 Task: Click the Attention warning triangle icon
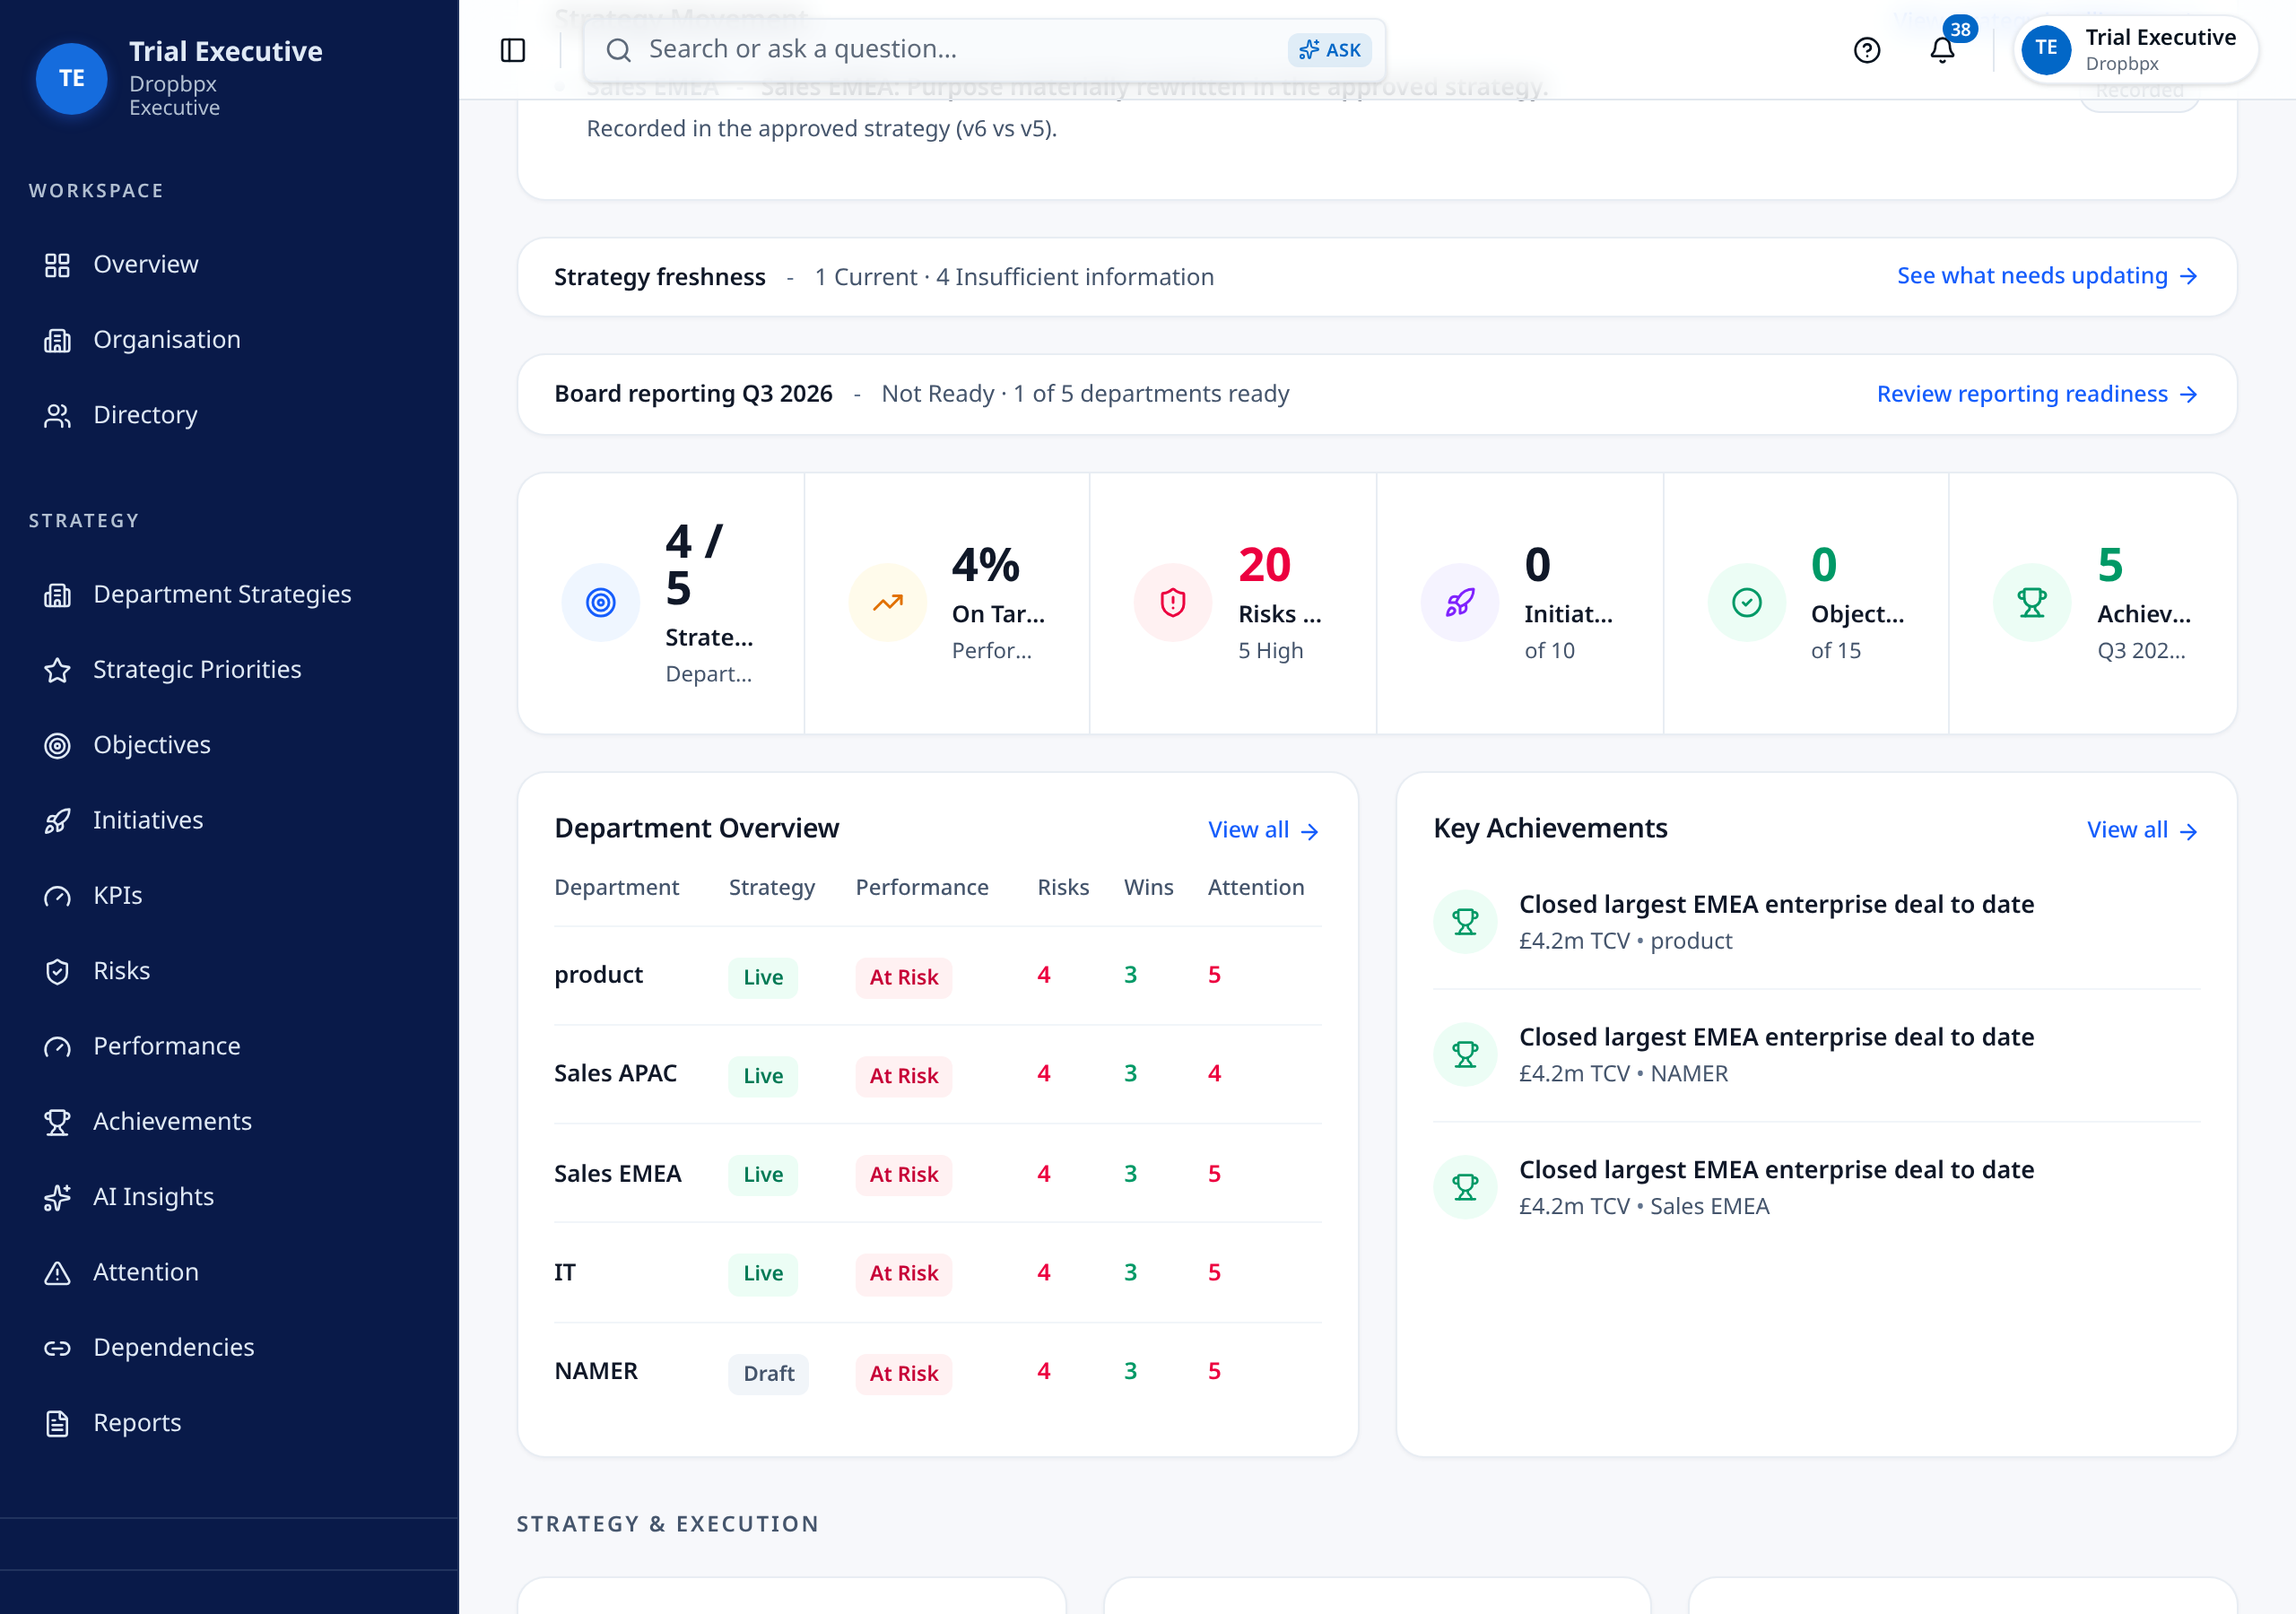57,1272
